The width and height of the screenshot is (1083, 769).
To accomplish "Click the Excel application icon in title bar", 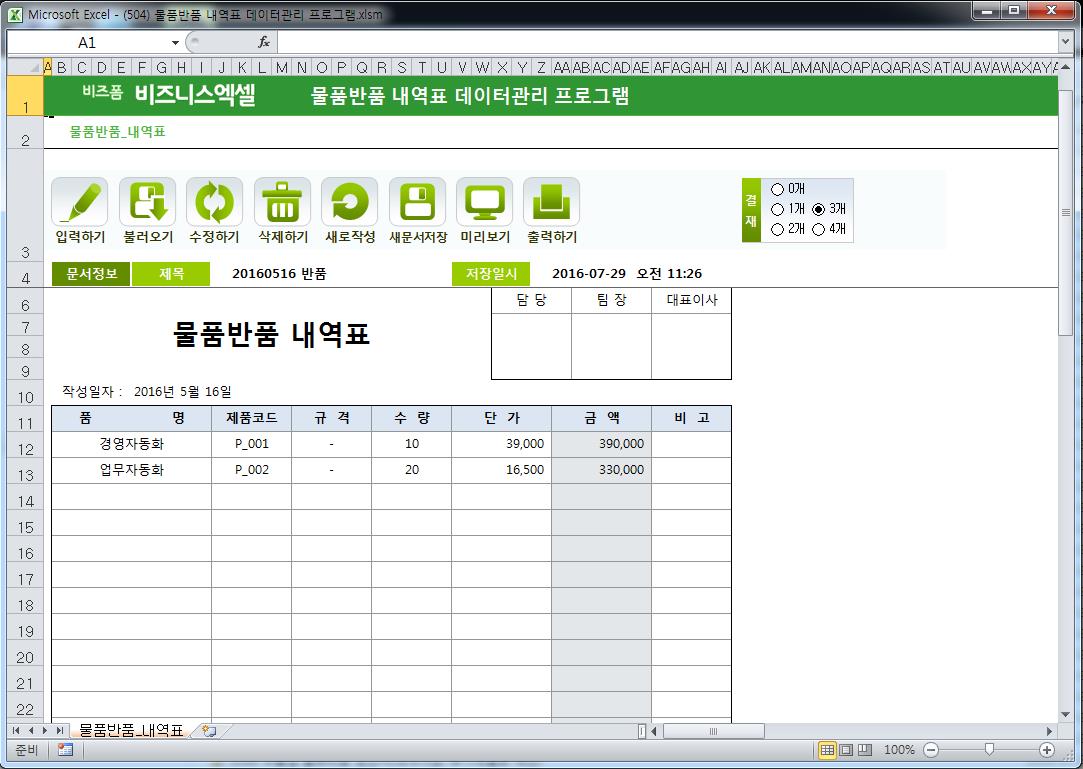I will 15,14.
